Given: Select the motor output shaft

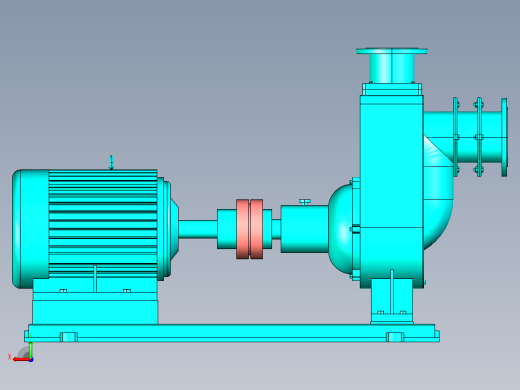Looking at the screenshot, I should [x=198, y=229].
